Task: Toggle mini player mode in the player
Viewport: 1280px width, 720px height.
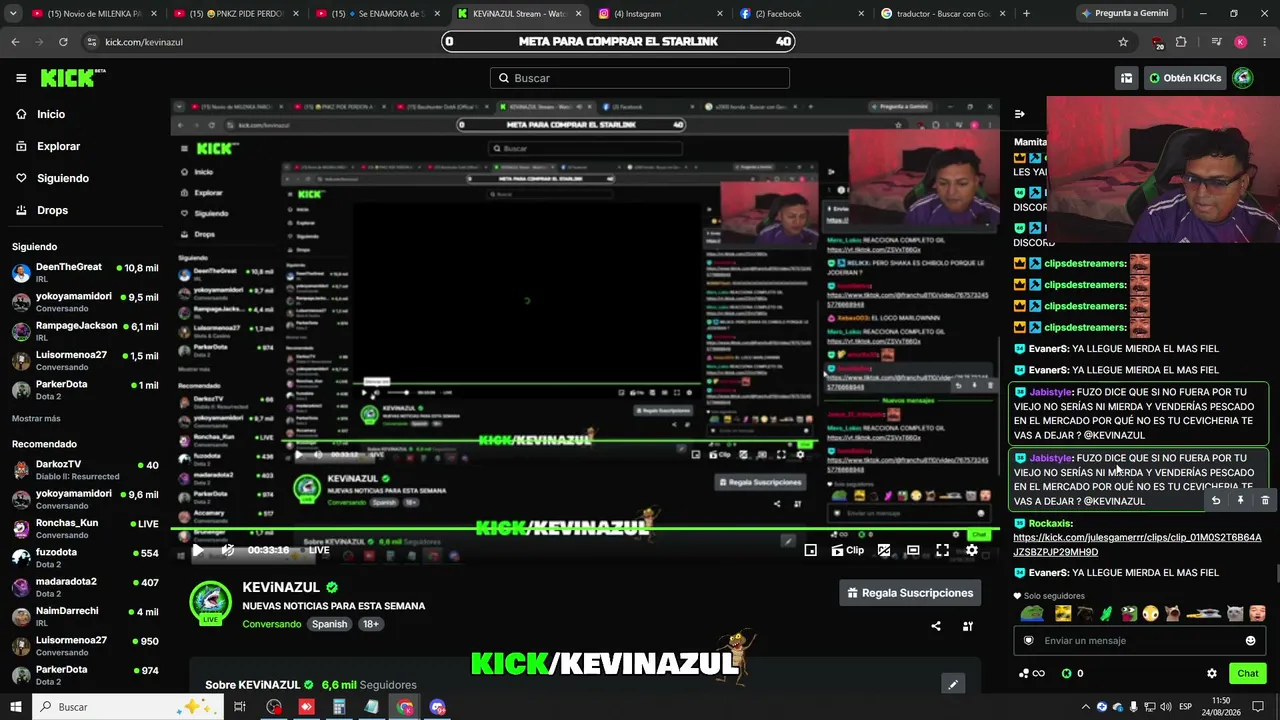Action: tap(811, 550)
